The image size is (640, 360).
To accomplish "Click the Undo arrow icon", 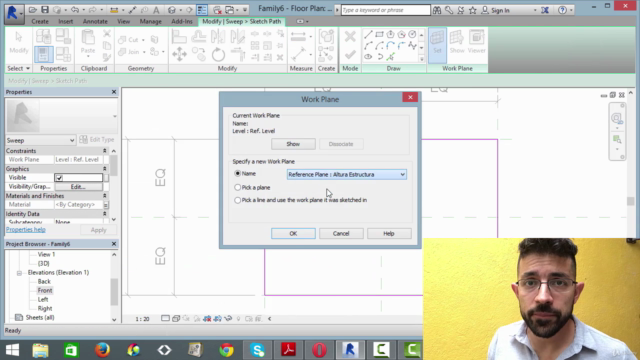I will (75, 10).
